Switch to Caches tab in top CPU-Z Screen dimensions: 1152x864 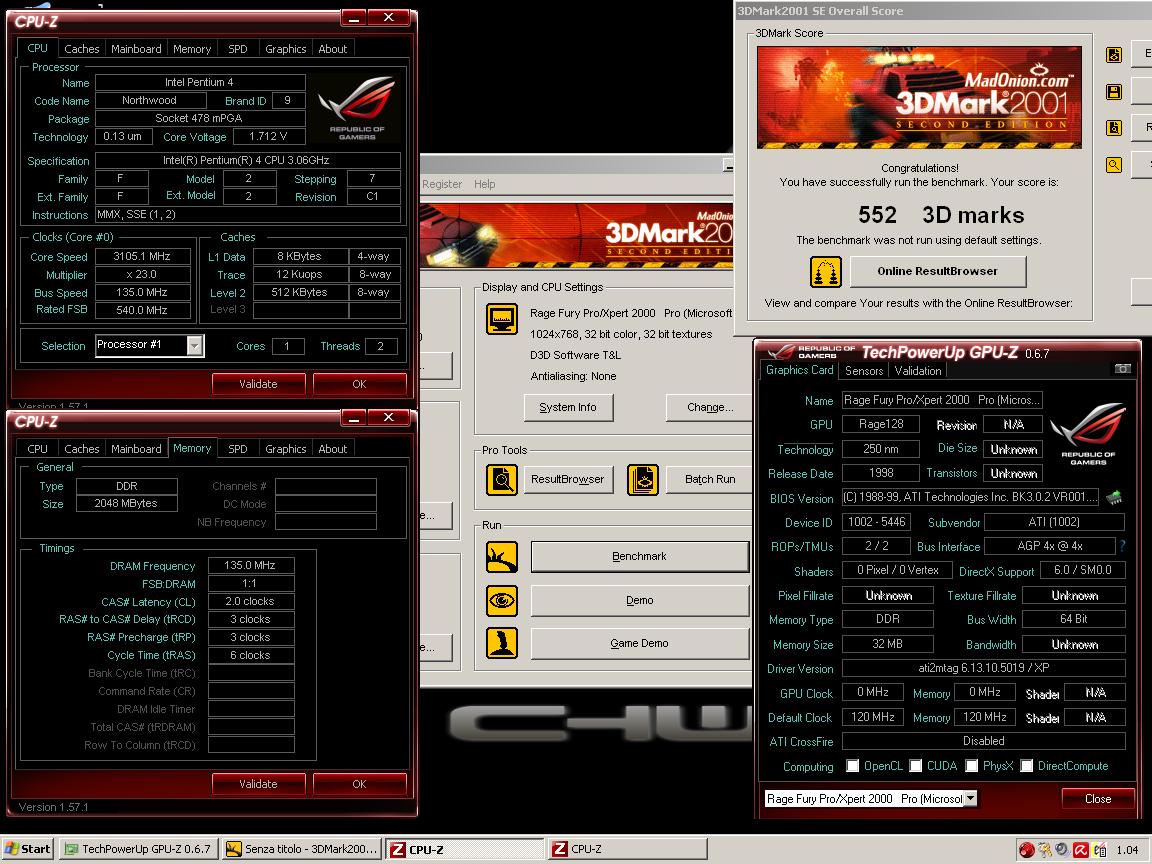82,48
